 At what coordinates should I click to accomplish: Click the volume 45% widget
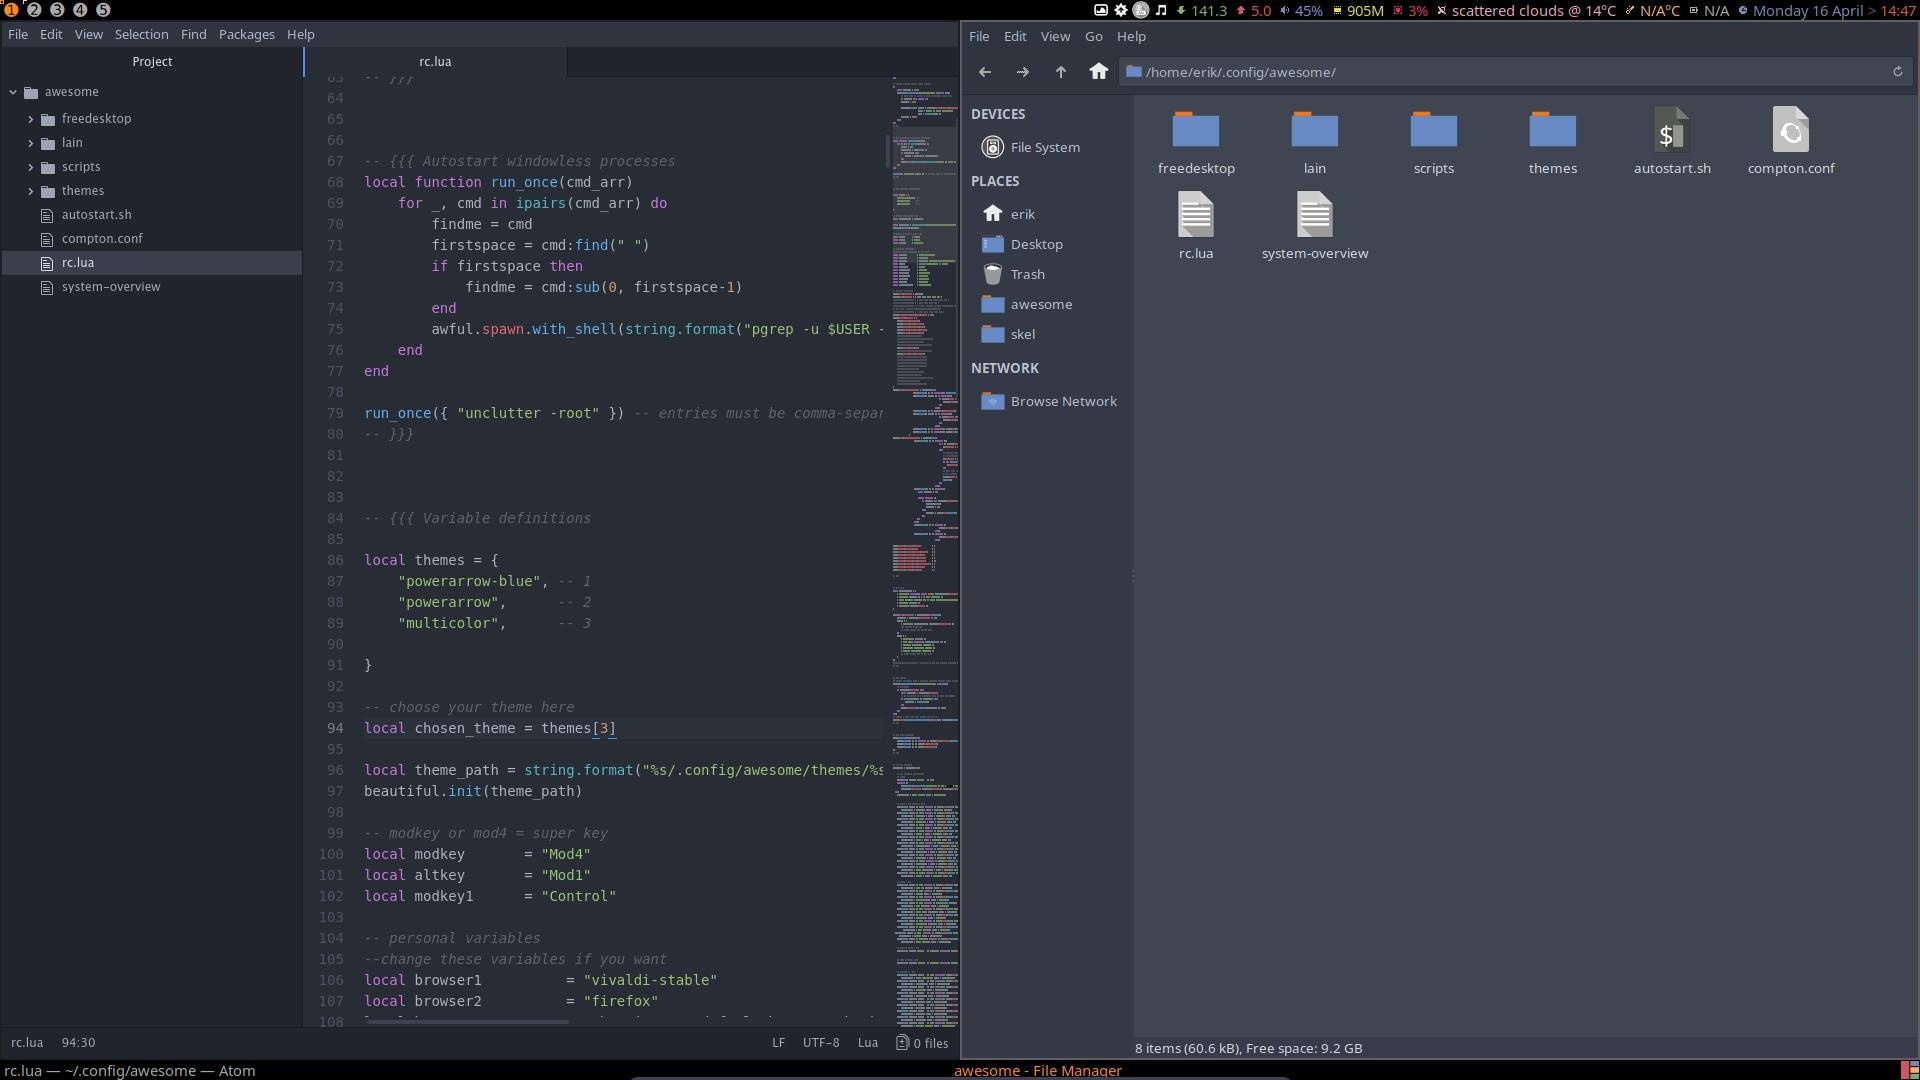pyautogui.click(x=1301, y=11)
